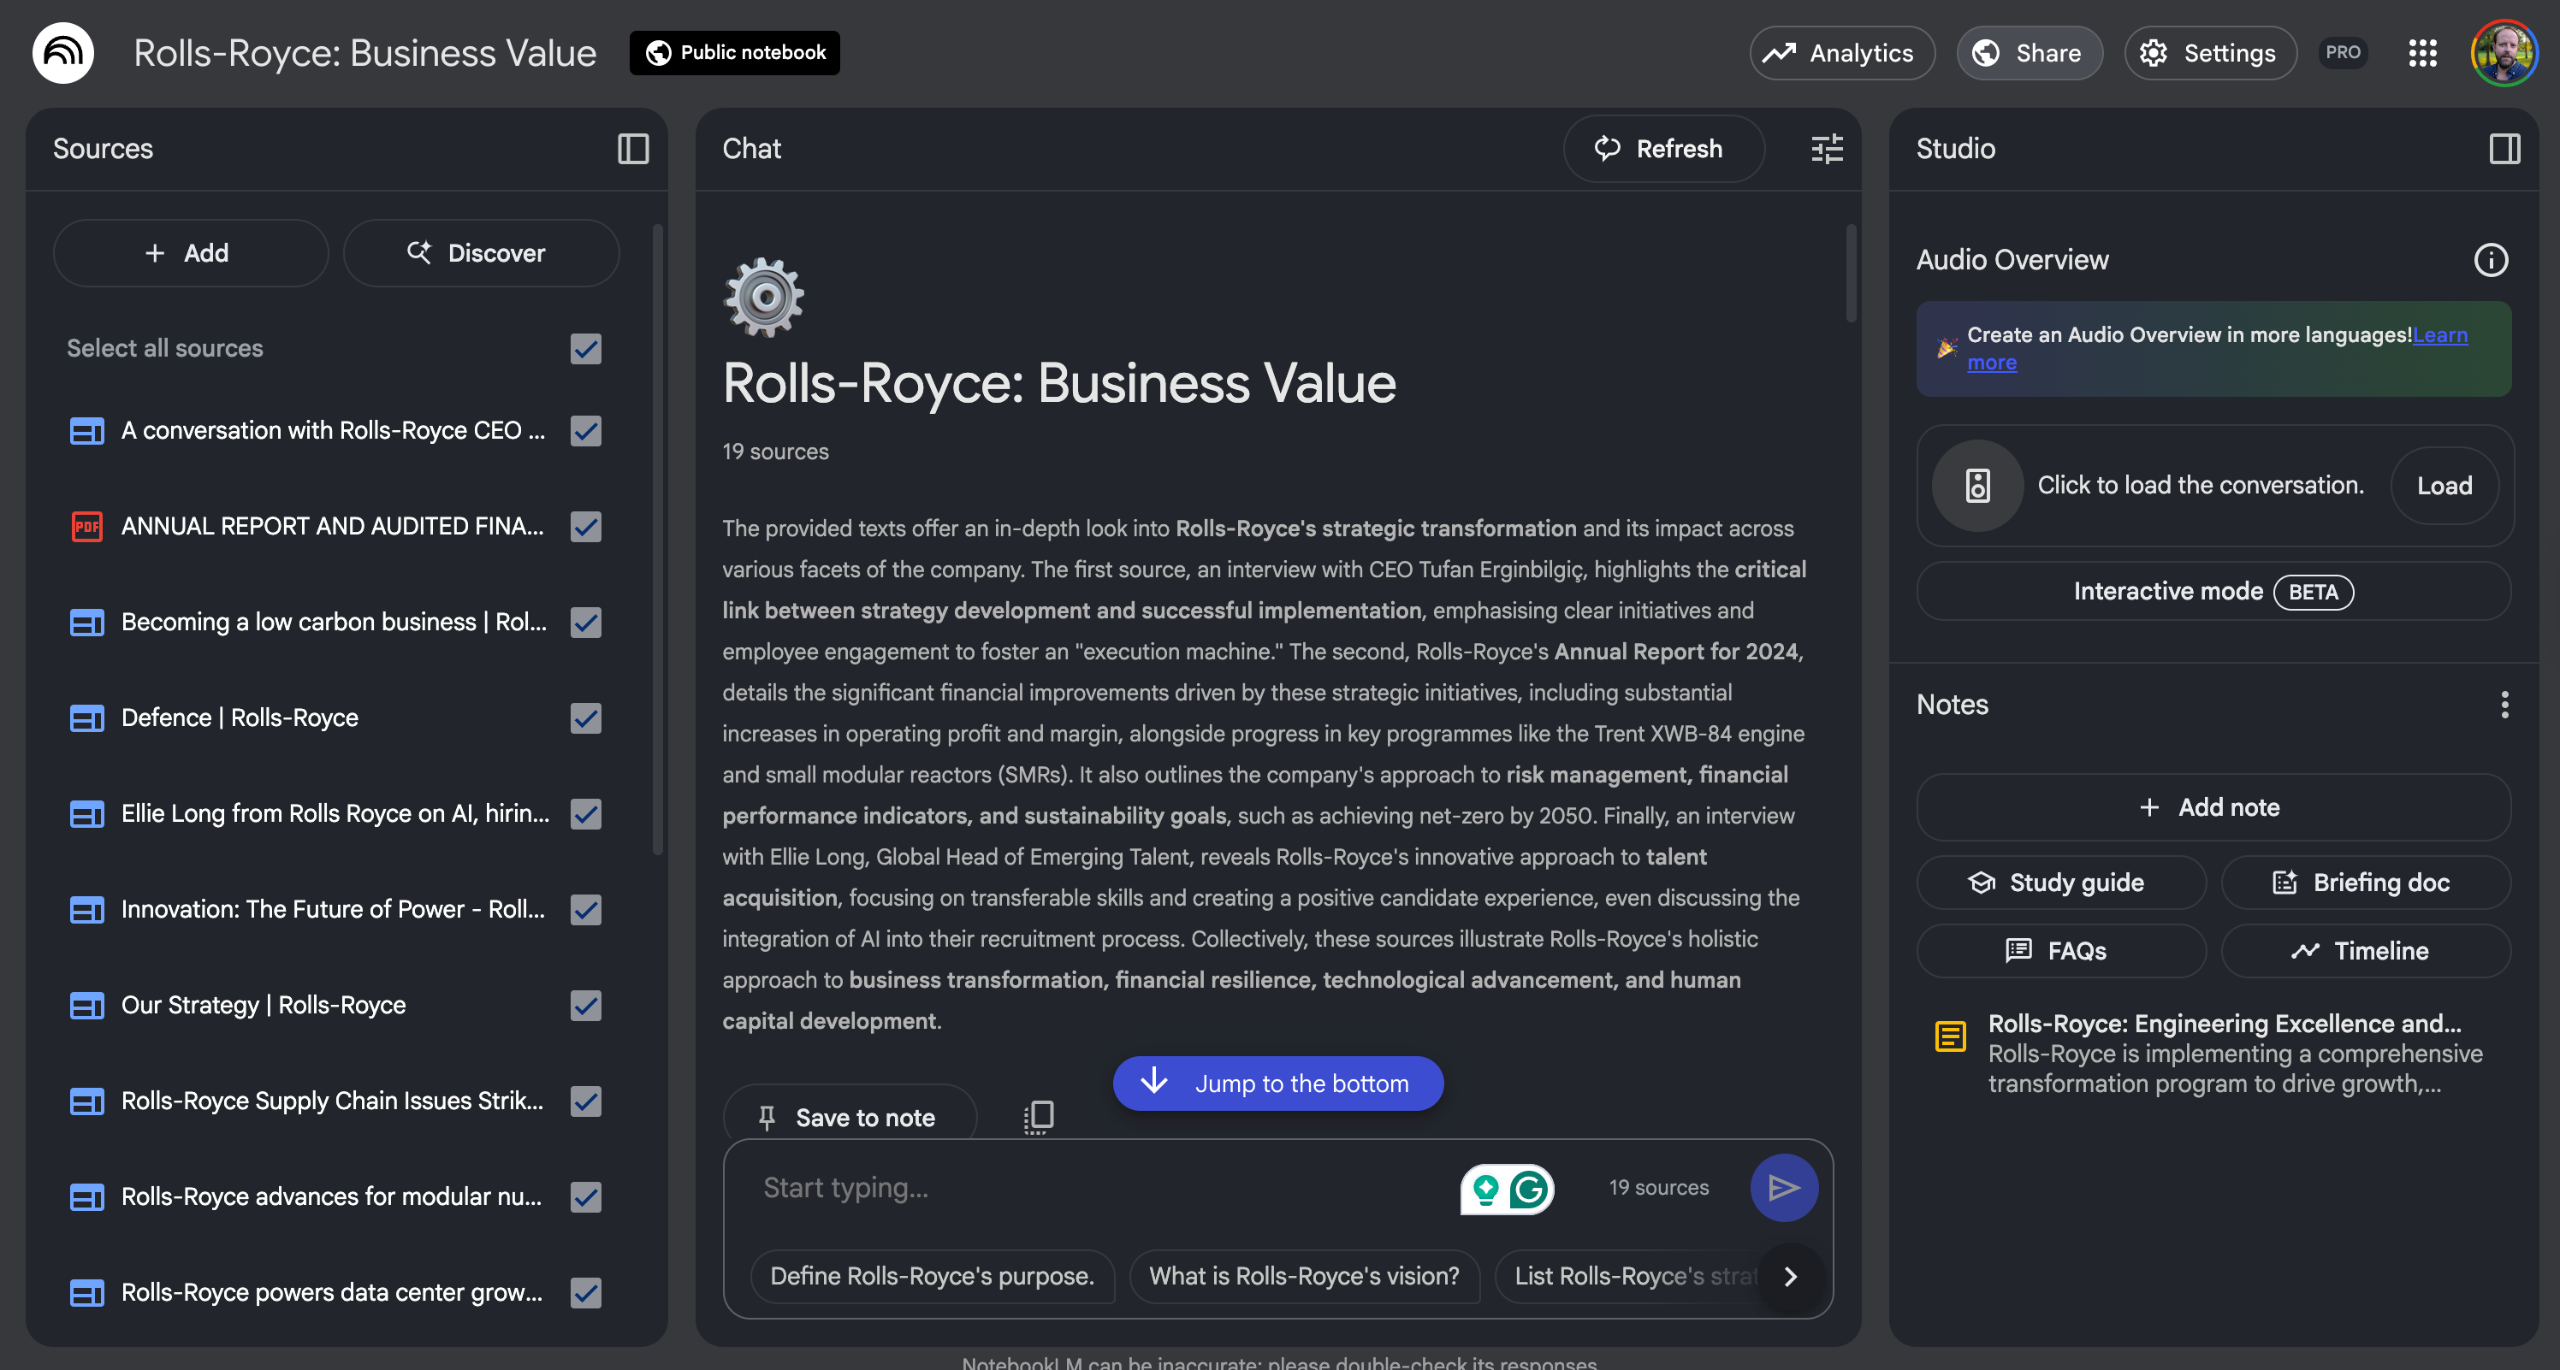
Task: Click the Audio Overview info icon
Action: click(x=2490, y=260)
